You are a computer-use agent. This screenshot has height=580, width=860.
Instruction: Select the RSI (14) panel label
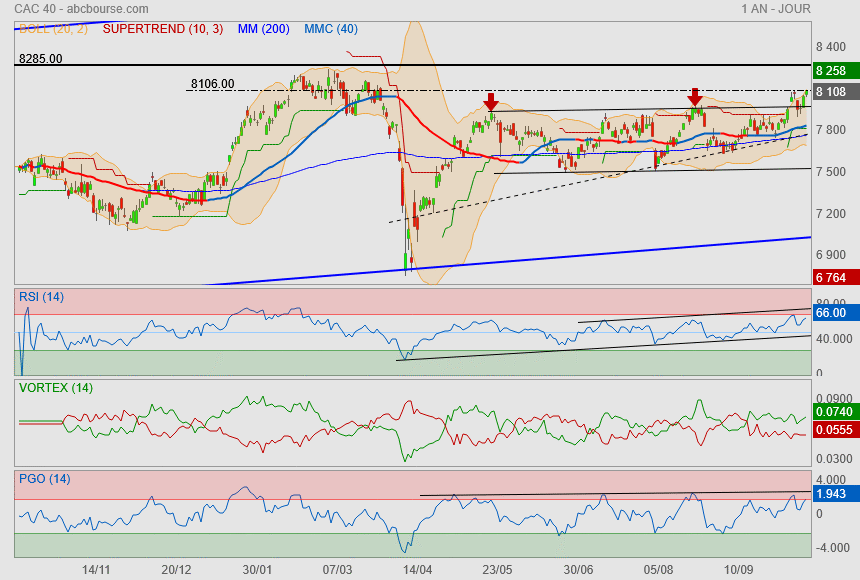tap(42, 297)
